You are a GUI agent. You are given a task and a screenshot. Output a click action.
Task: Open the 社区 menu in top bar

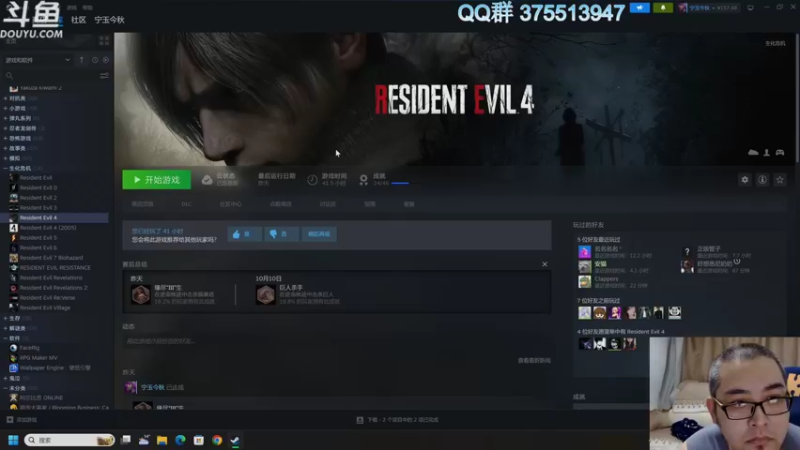[x=78, y=20]
